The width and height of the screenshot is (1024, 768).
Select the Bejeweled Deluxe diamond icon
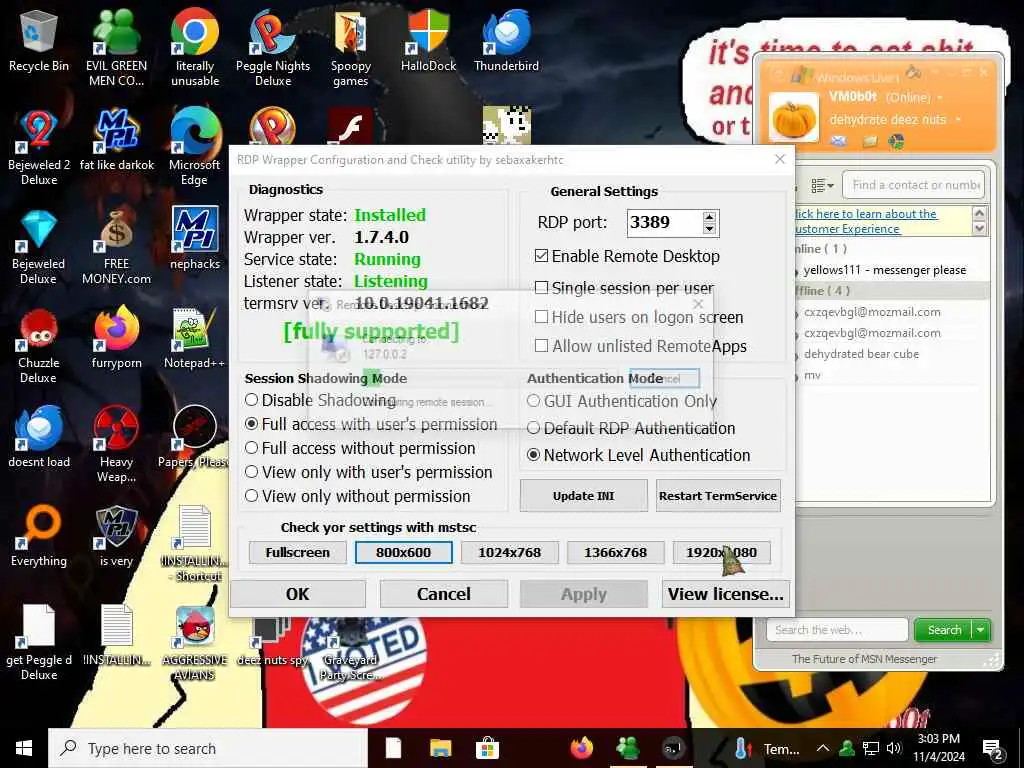[39, 246]
